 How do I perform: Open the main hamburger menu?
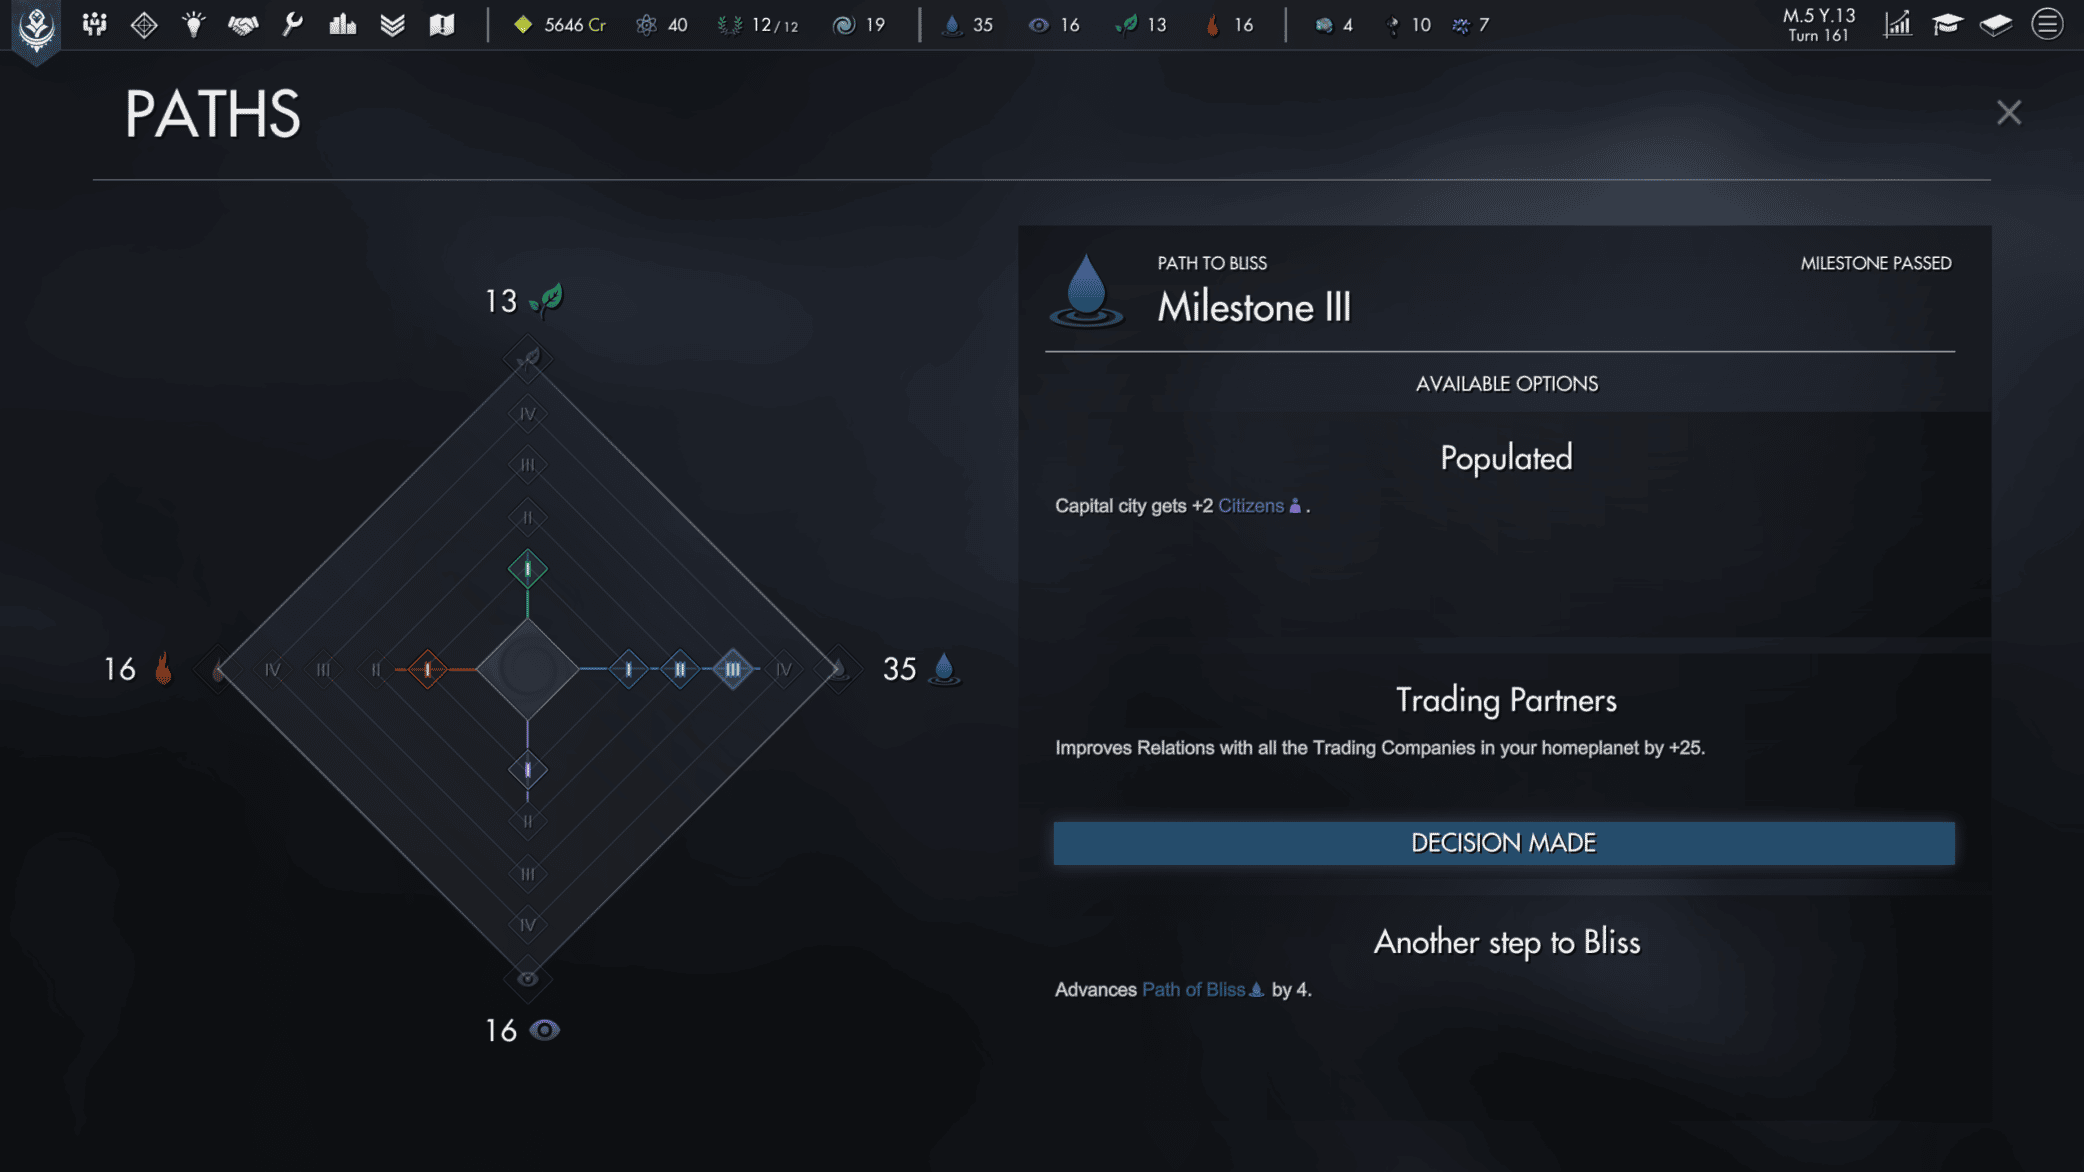tap(2047, 24)
